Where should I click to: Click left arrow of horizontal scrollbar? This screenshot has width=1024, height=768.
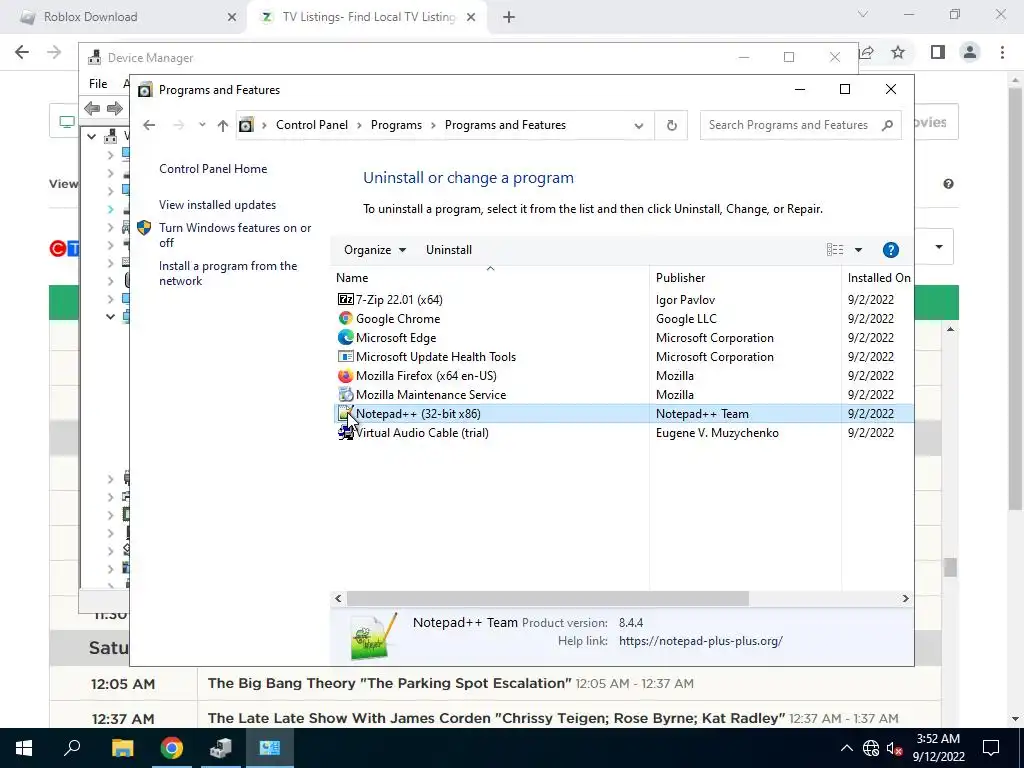pos(338,598)
